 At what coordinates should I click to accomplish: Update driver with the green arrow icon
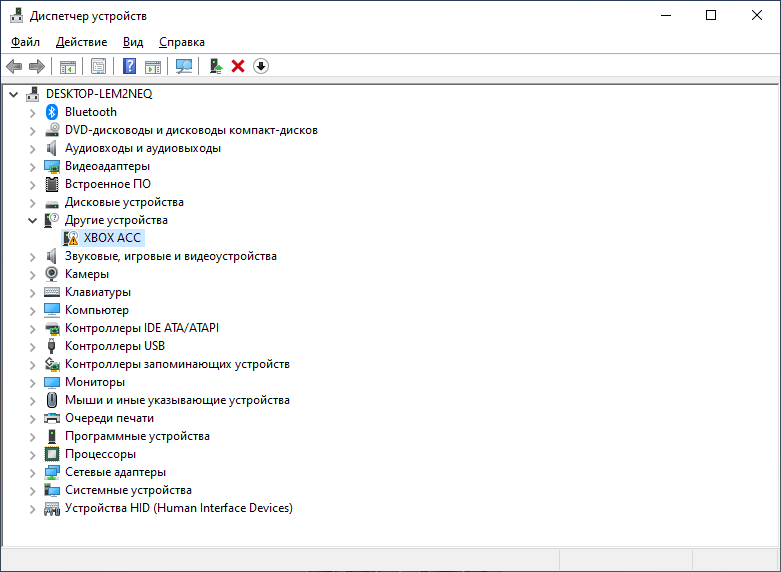tap(216, 66)
